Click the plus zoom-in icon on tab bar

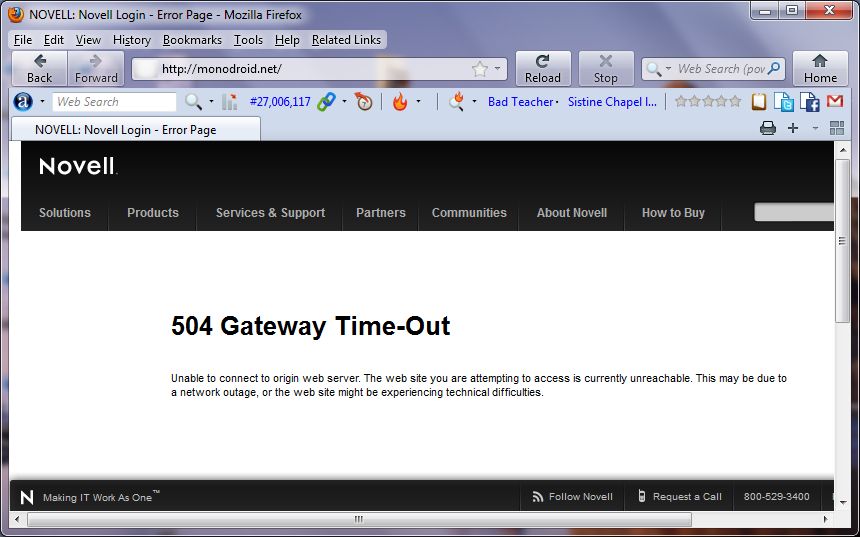coord(793,128)
